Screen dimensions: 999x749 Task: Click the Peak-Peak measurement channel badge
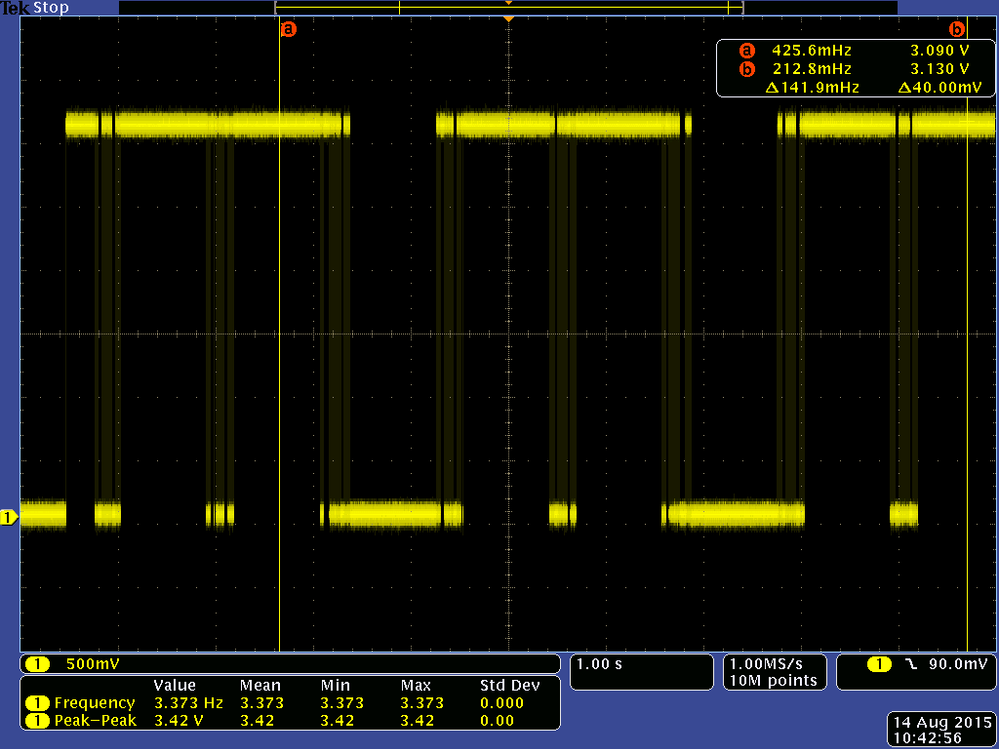point(37,720)
